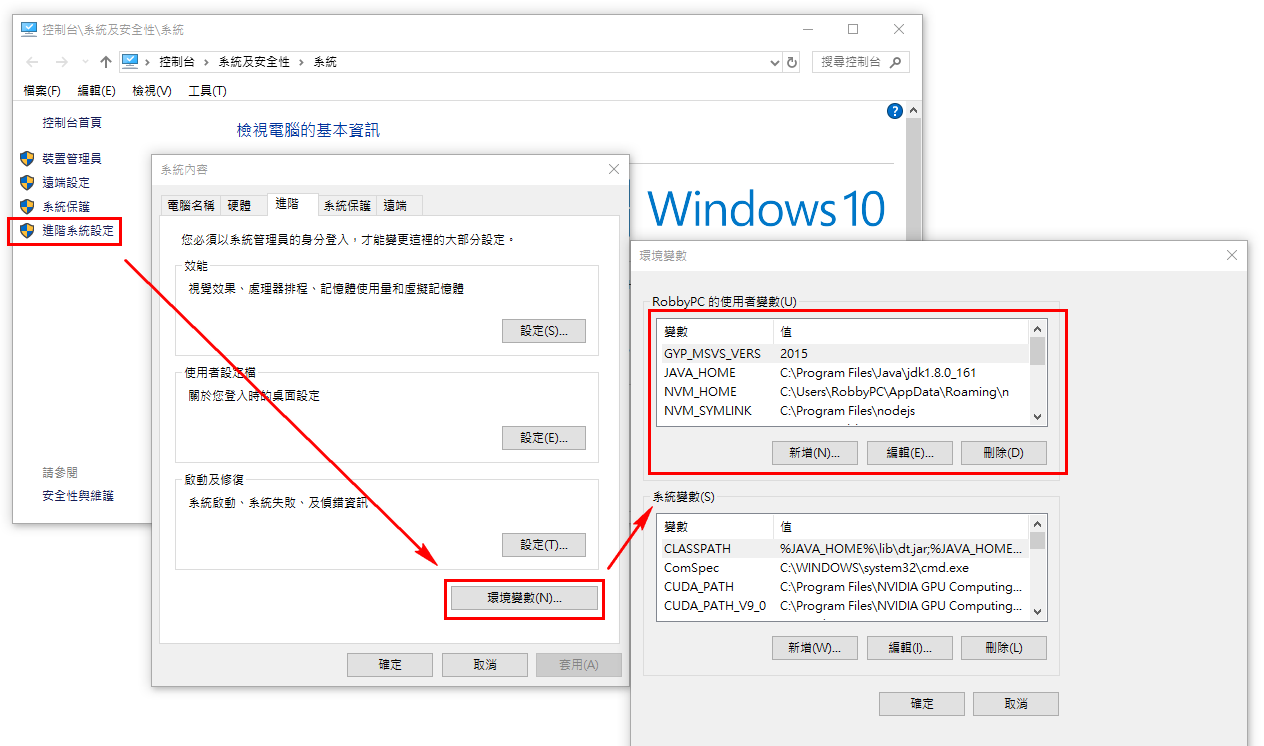The height and width of the screenshot is (746, 1264).
Task: Select GYP_MSVS_VERS user variable row
Action: tap(843, 354)
